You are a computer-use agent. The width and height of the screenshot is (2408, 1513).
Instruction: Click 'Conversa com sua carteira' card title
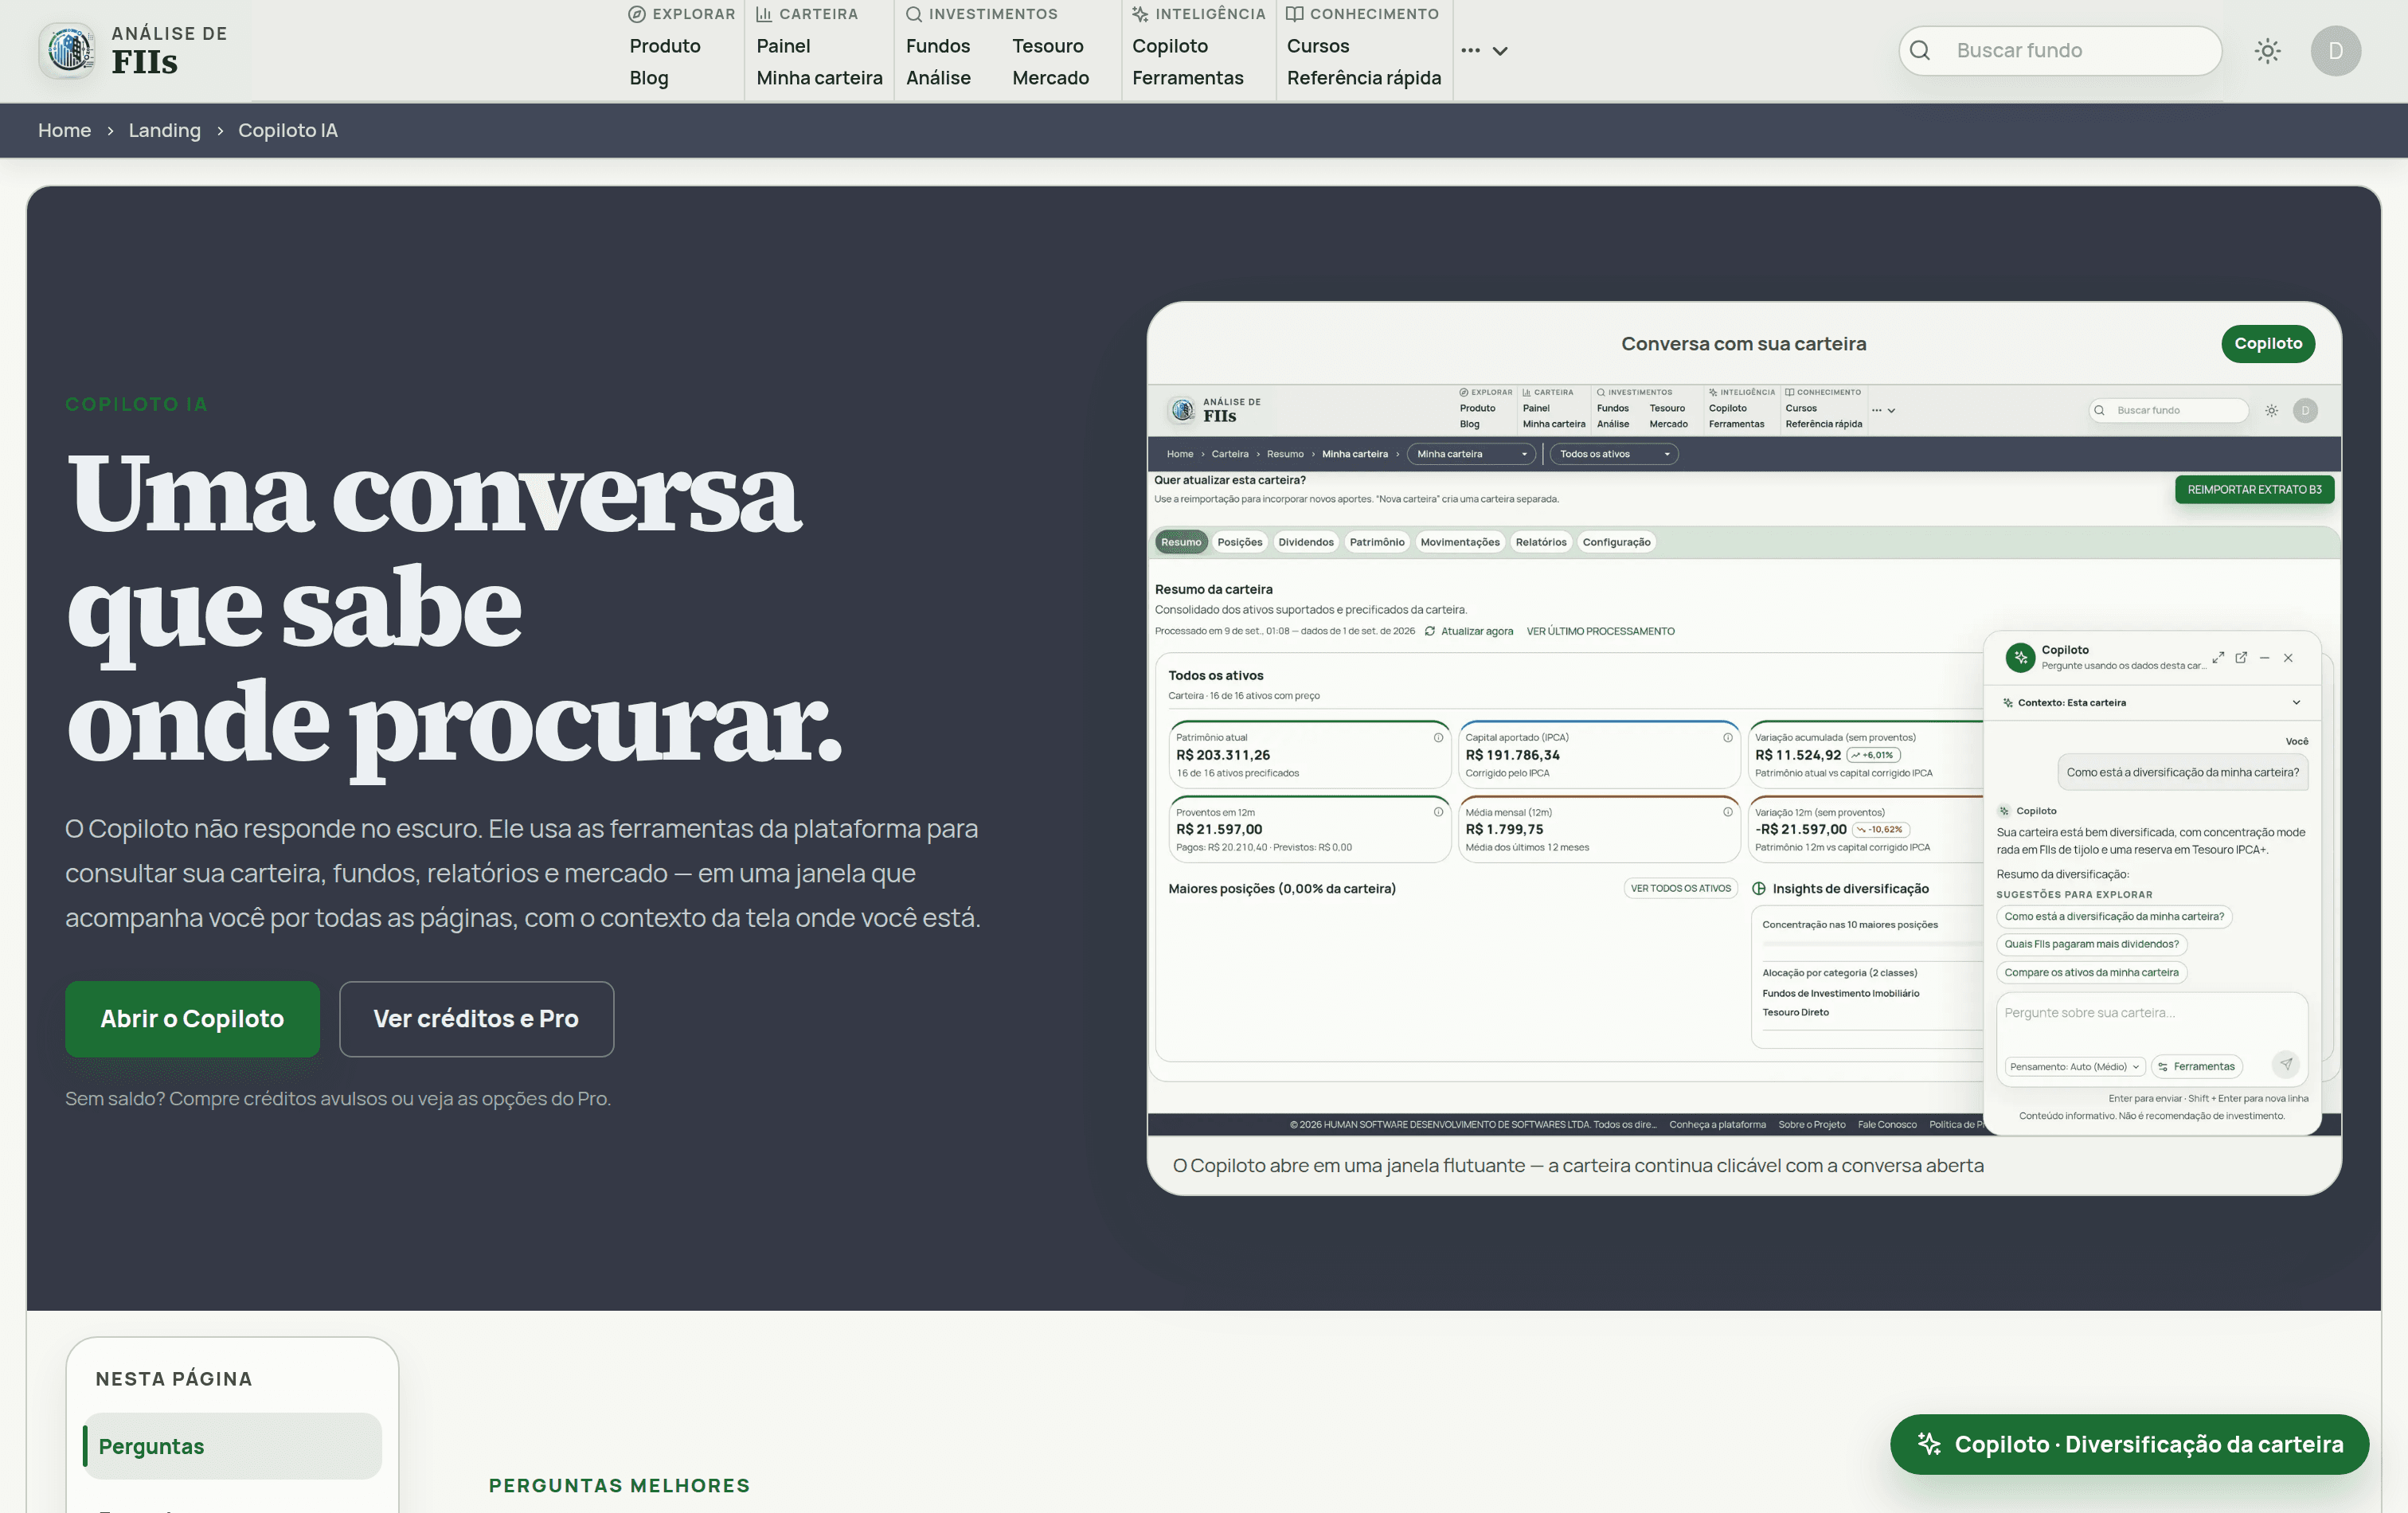coord(1744,343)
